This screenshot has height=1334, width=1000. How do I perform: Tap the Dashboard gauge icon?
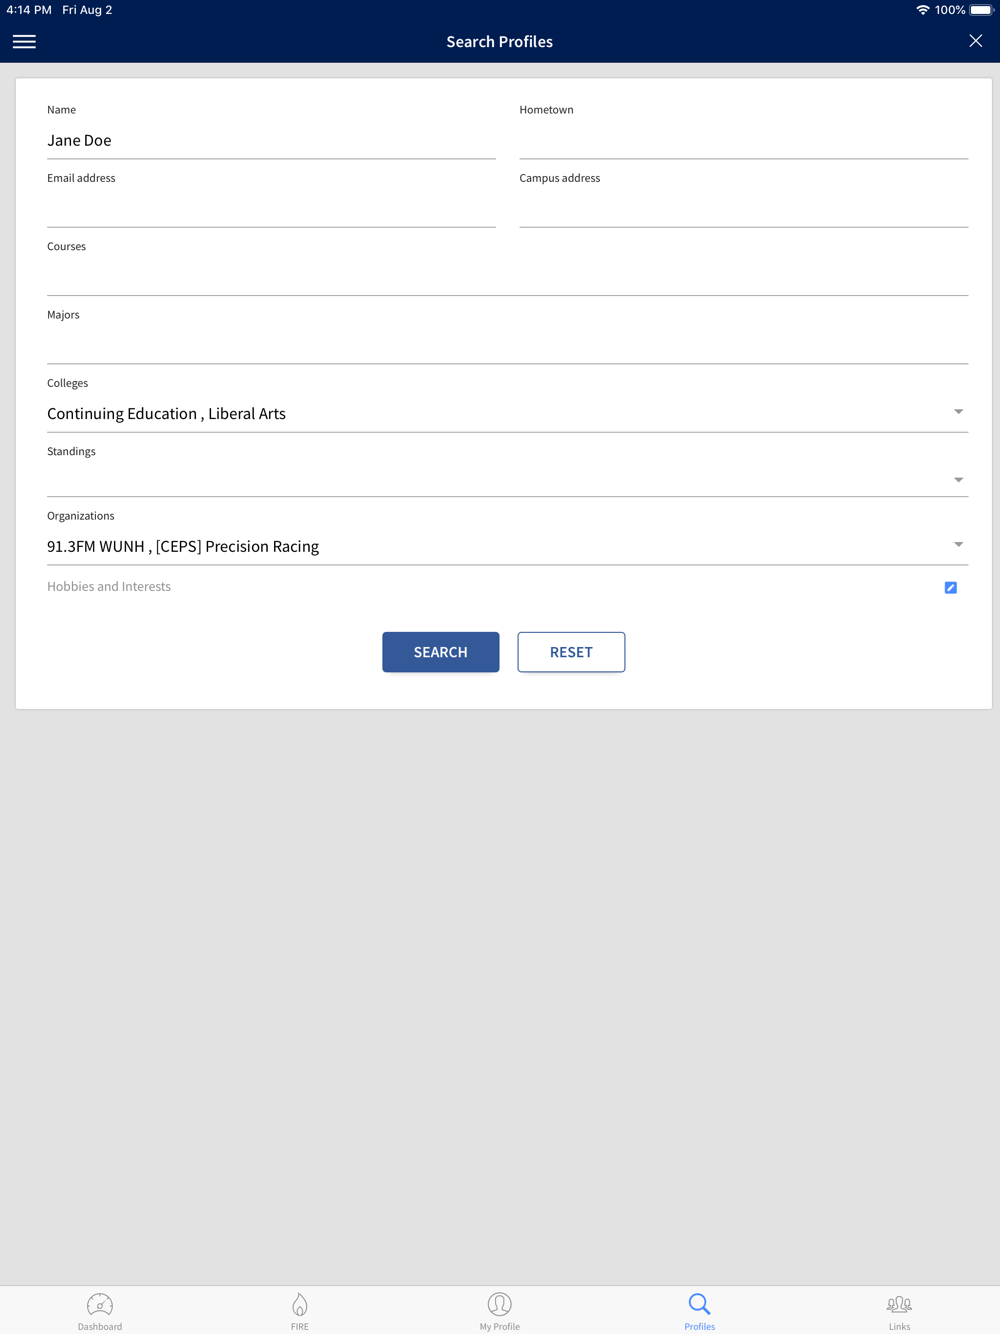pos(100,1304)
